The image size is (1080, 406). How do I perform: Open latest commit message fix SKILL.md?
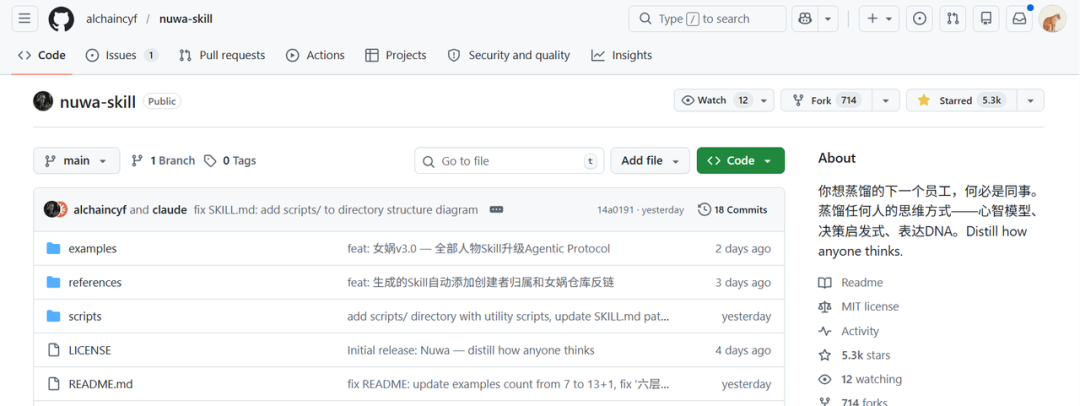(x=335, y=210)
